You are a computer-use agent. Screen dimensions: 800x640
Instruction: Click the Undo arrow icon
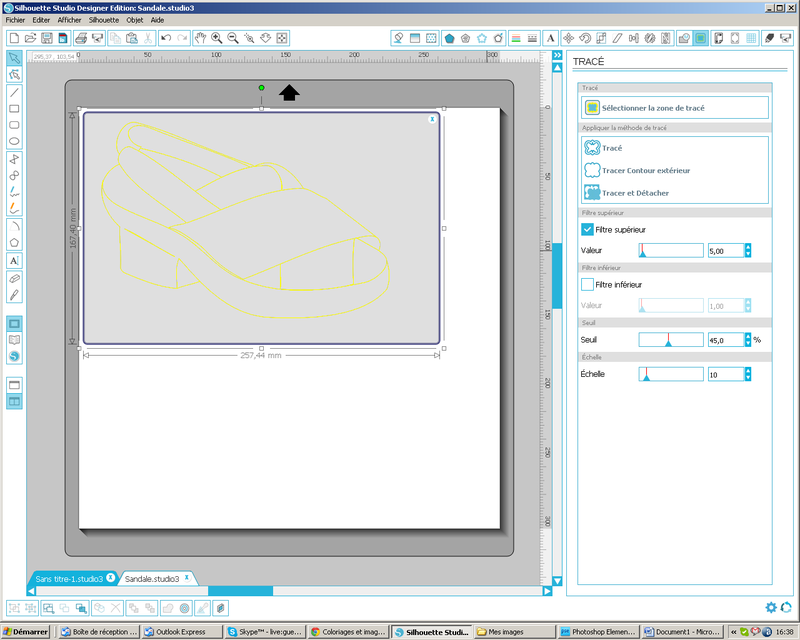click(166, 37)
